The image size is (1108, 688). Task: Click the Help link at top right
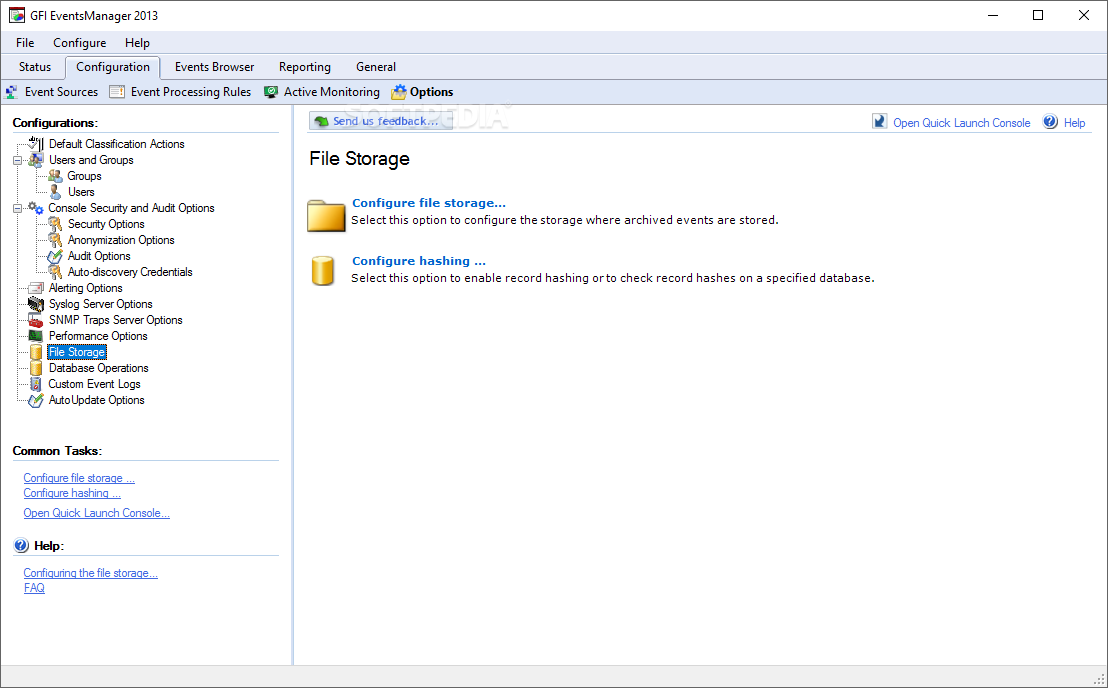(x=1074, y=123)
